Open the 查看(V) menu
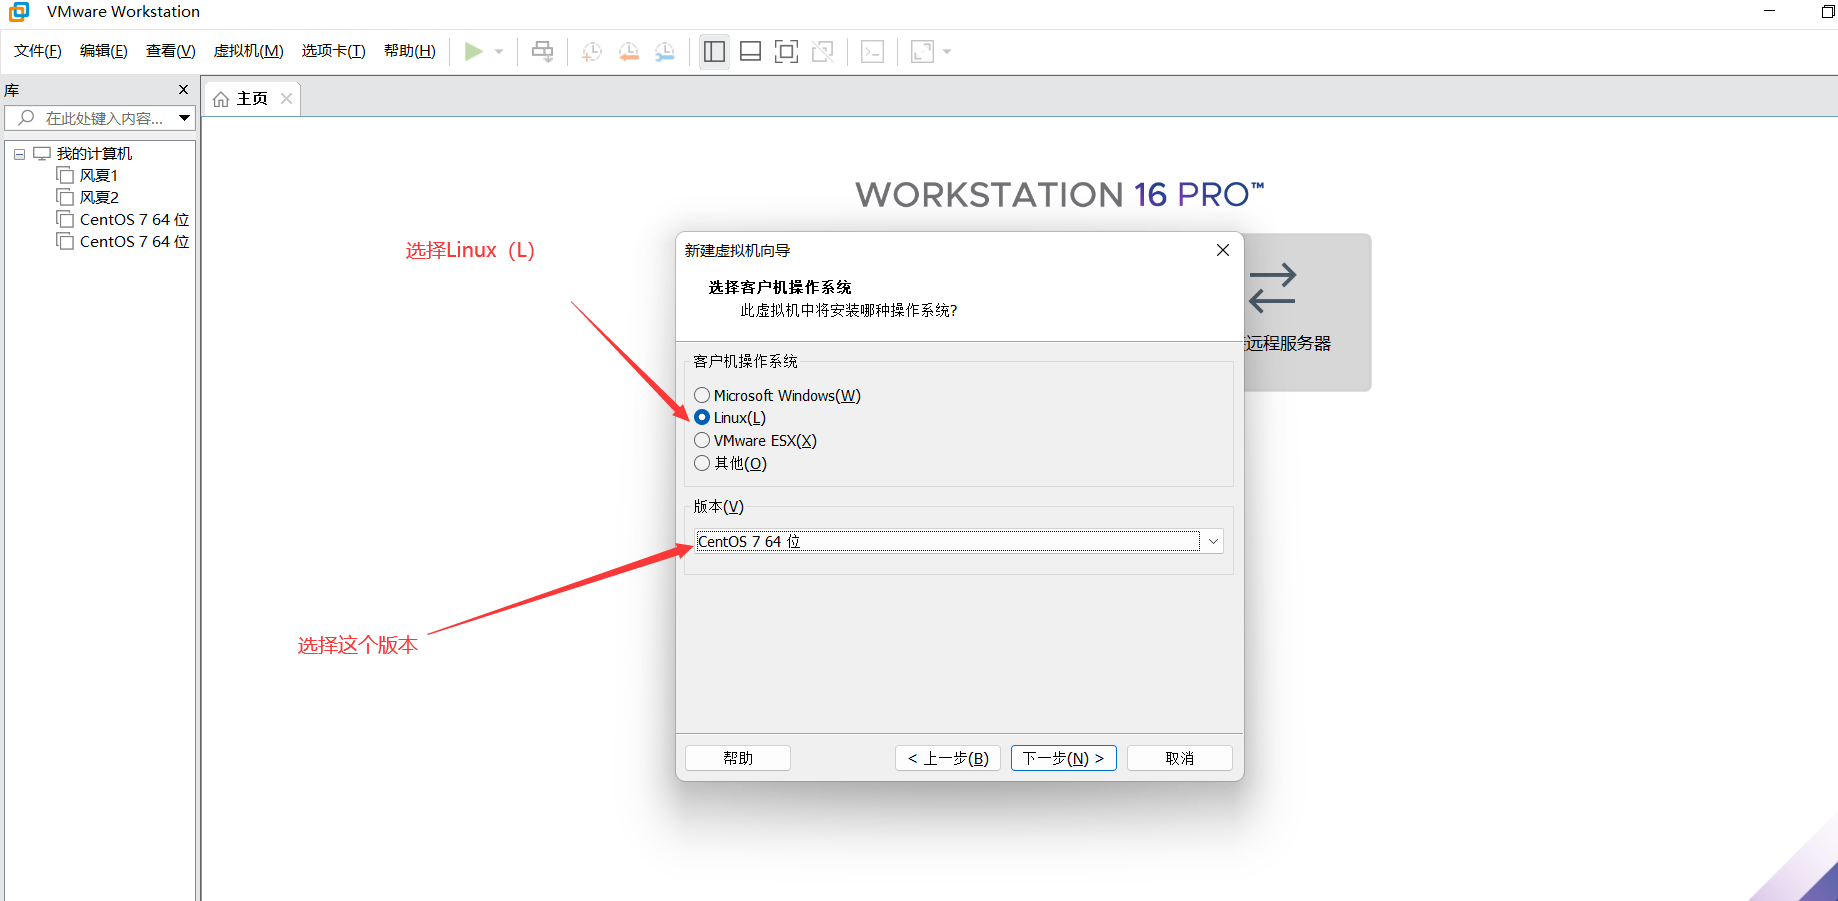This screenshot has height=901, width=1838. (x=171, y=51)
